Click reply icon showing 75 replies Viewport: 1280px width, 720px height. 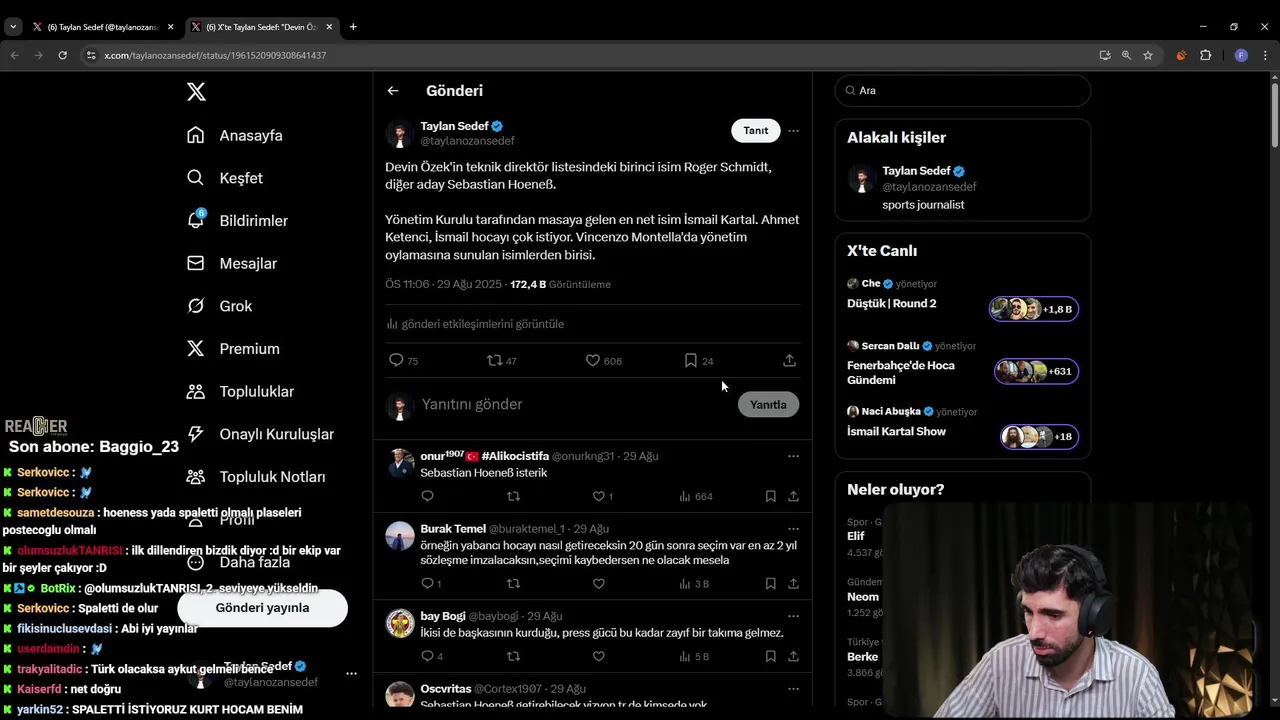[403, 360]
